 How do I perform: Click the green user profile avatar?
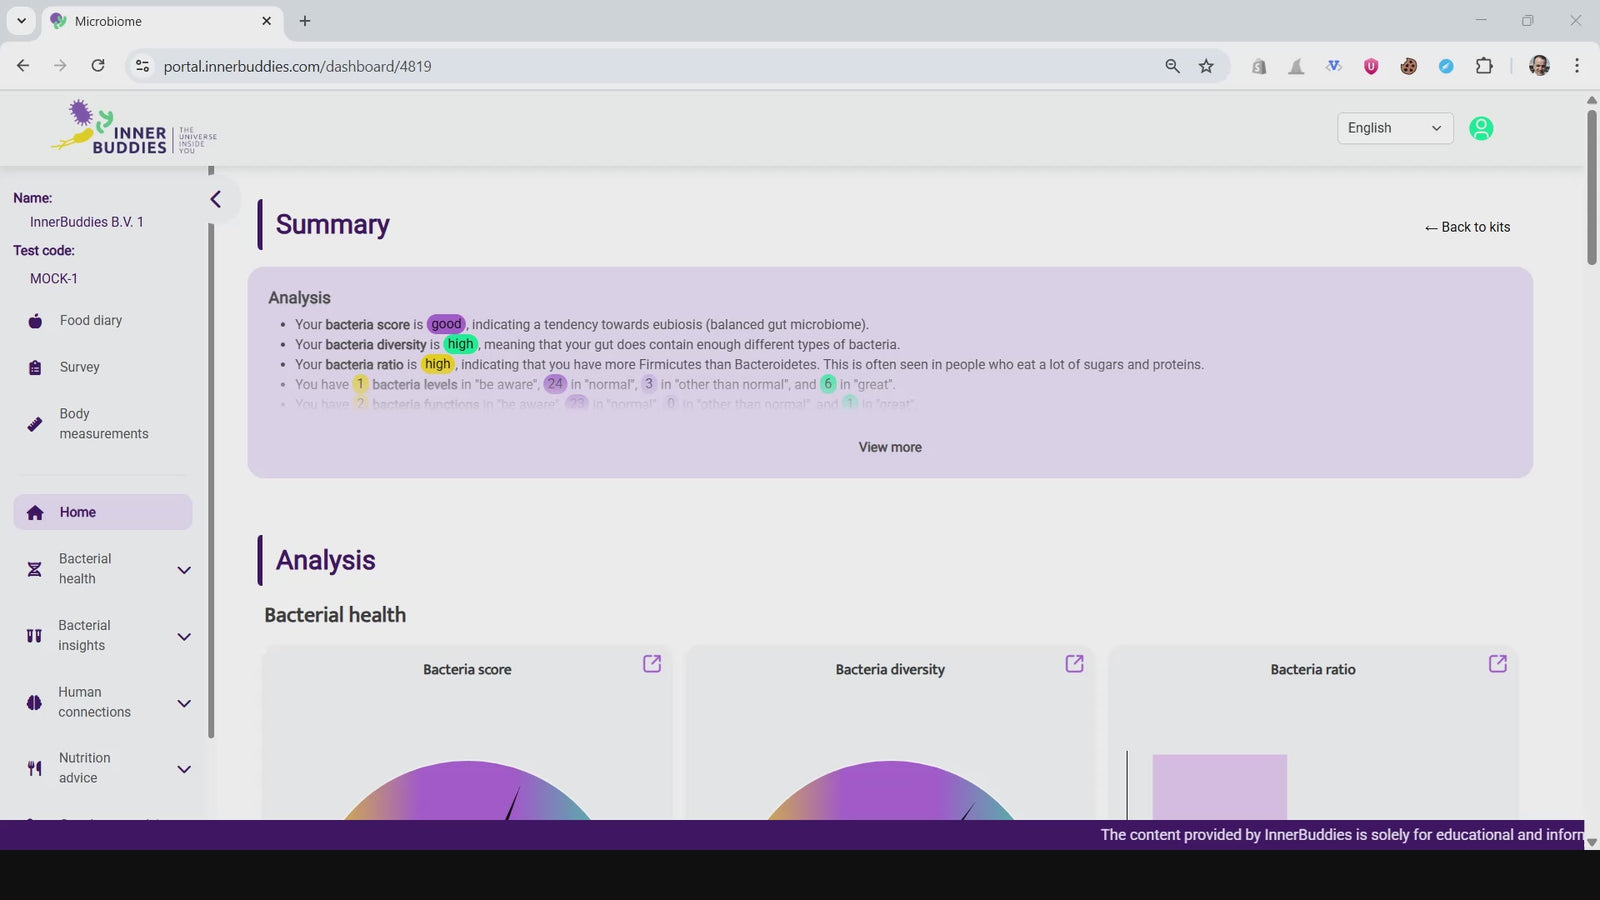tap(1481, 128)
